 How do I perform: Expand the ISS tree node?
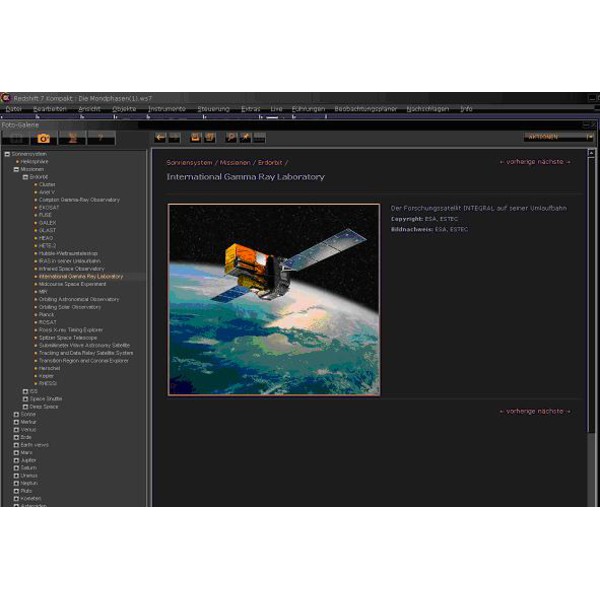(x=25, y=391)
